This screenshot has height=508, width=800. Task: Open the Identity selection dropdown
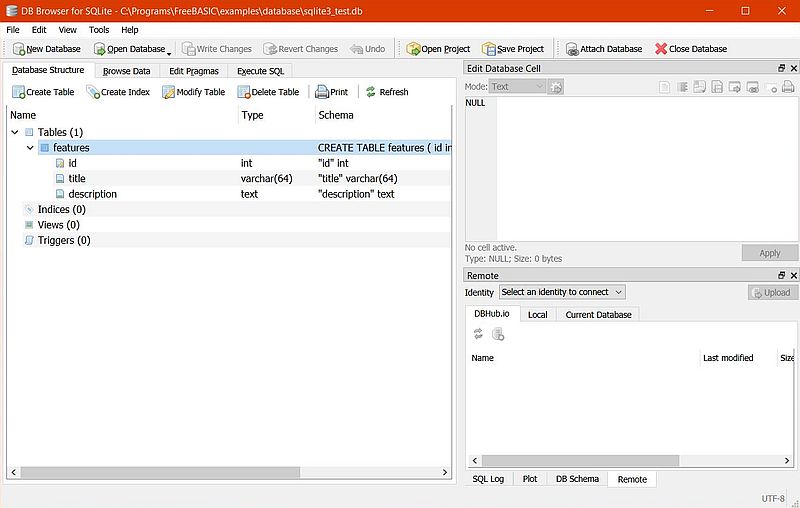pyautogui.click(x=562, y=292)
